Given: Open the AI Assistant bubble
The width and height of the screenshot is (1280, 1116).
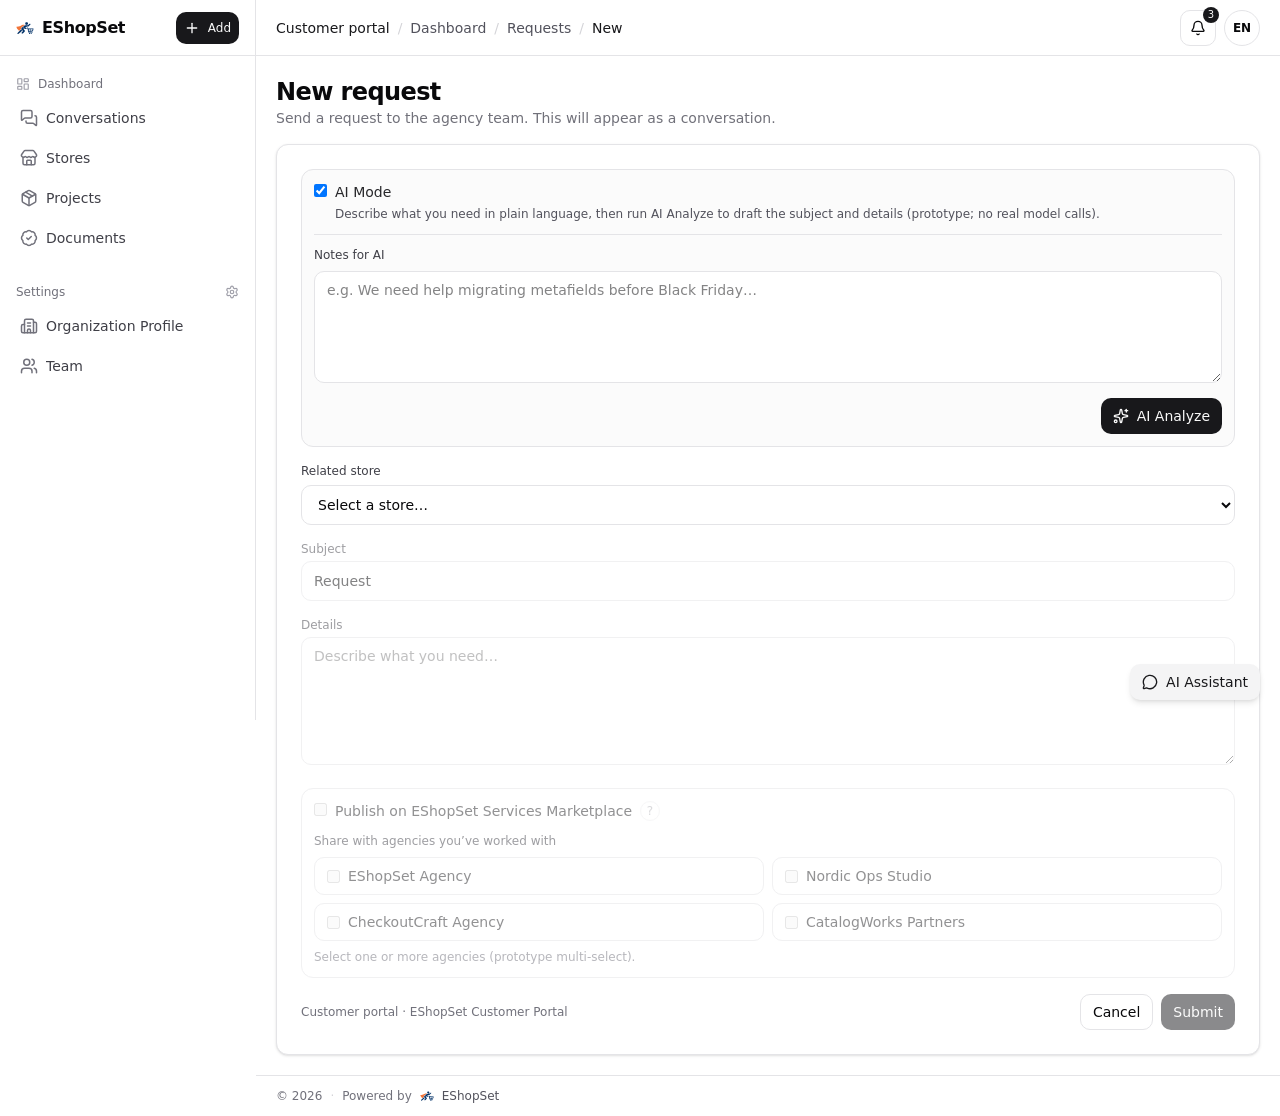Looking at the screenshot, I should tap(1195, 682).
